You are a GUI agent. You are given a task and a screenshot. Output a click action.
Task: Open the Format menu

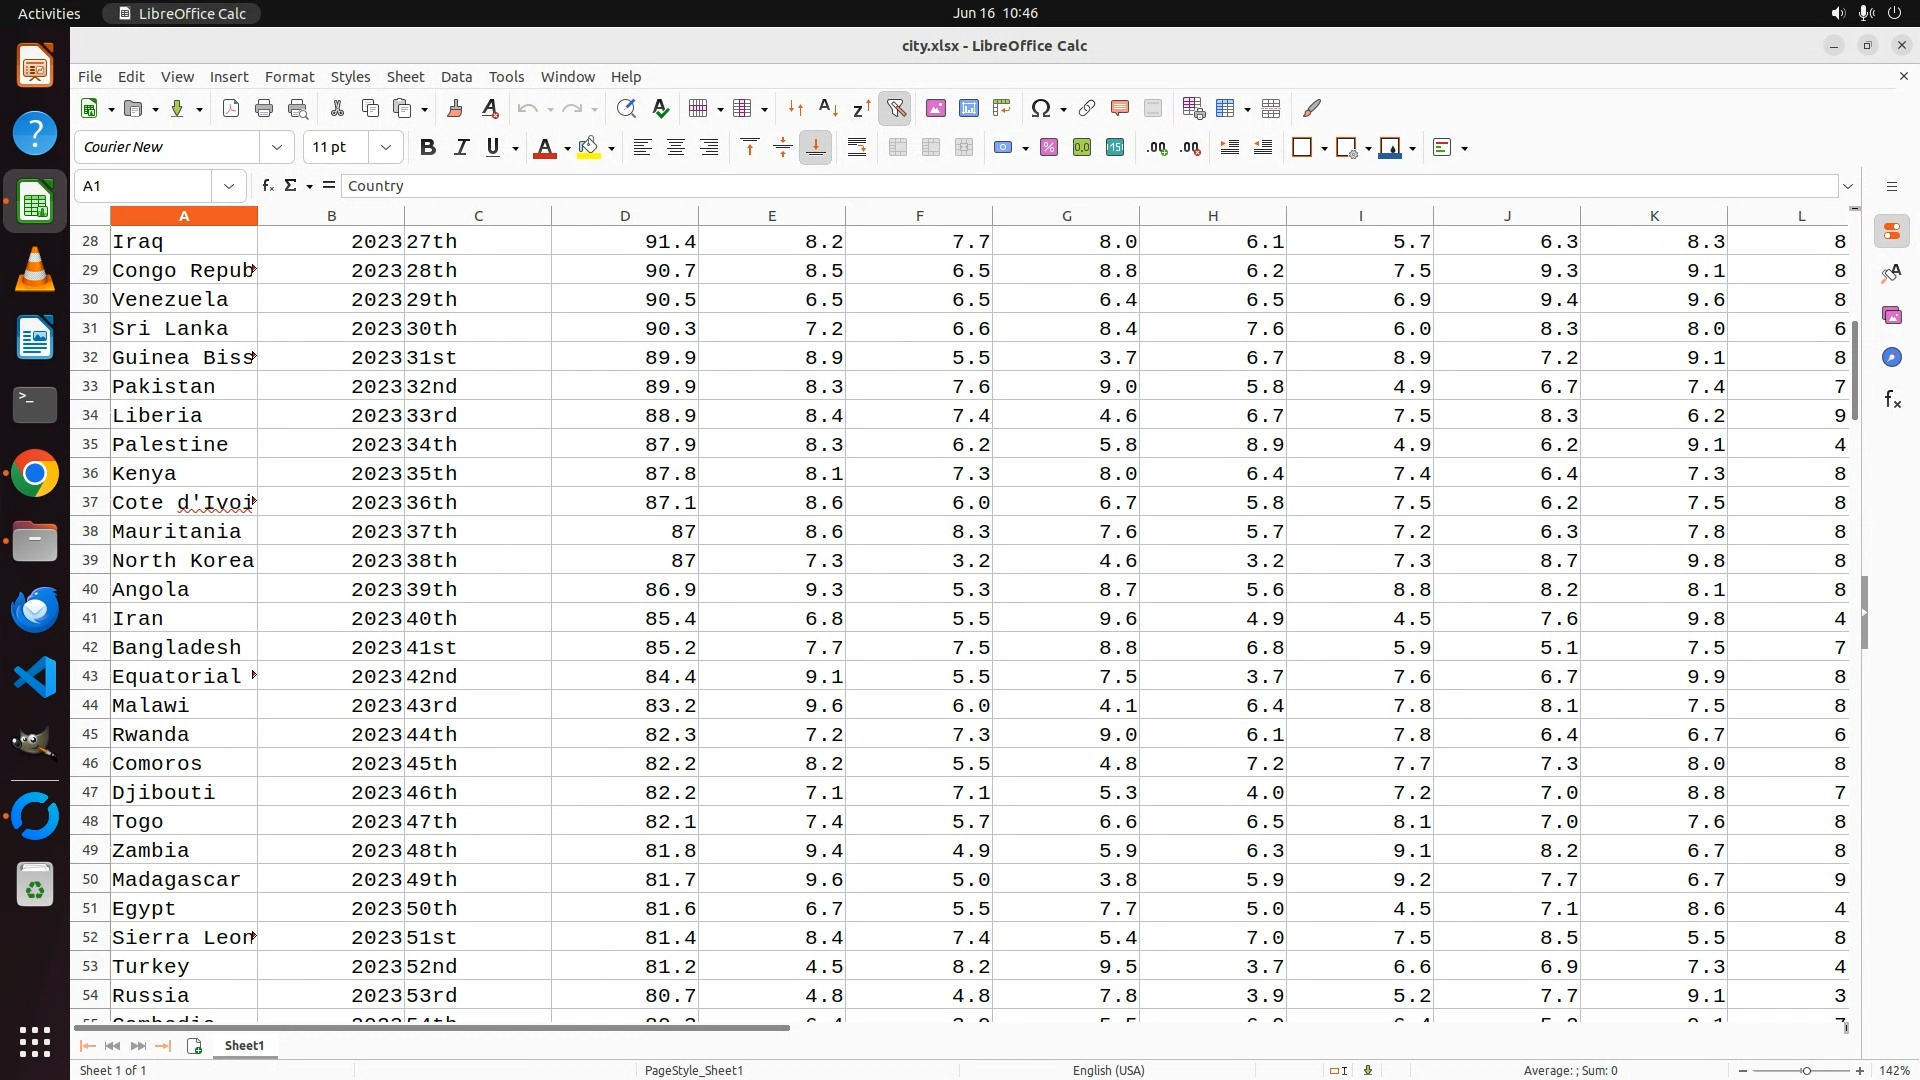click(x=289, y=77)
